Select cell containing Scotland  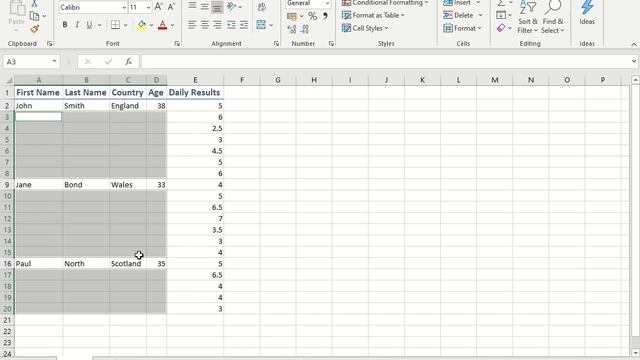(x=128, y=264)
